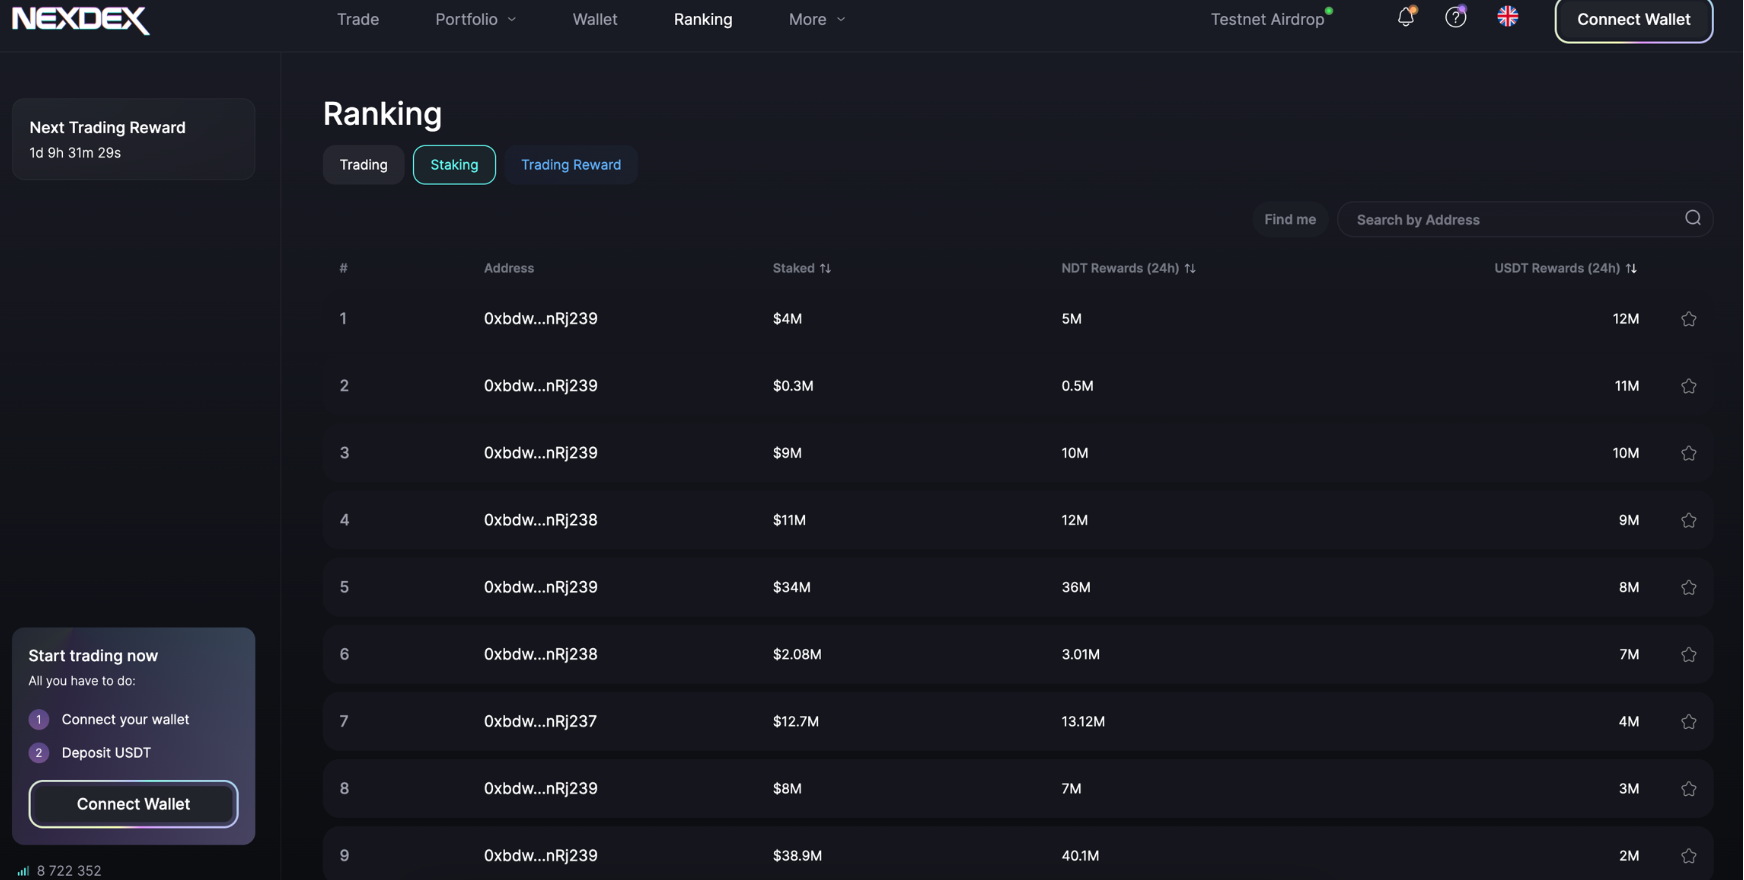Click Connect Wallet in the top bar
1744x880 pixels.
[x=1633, y=19]
